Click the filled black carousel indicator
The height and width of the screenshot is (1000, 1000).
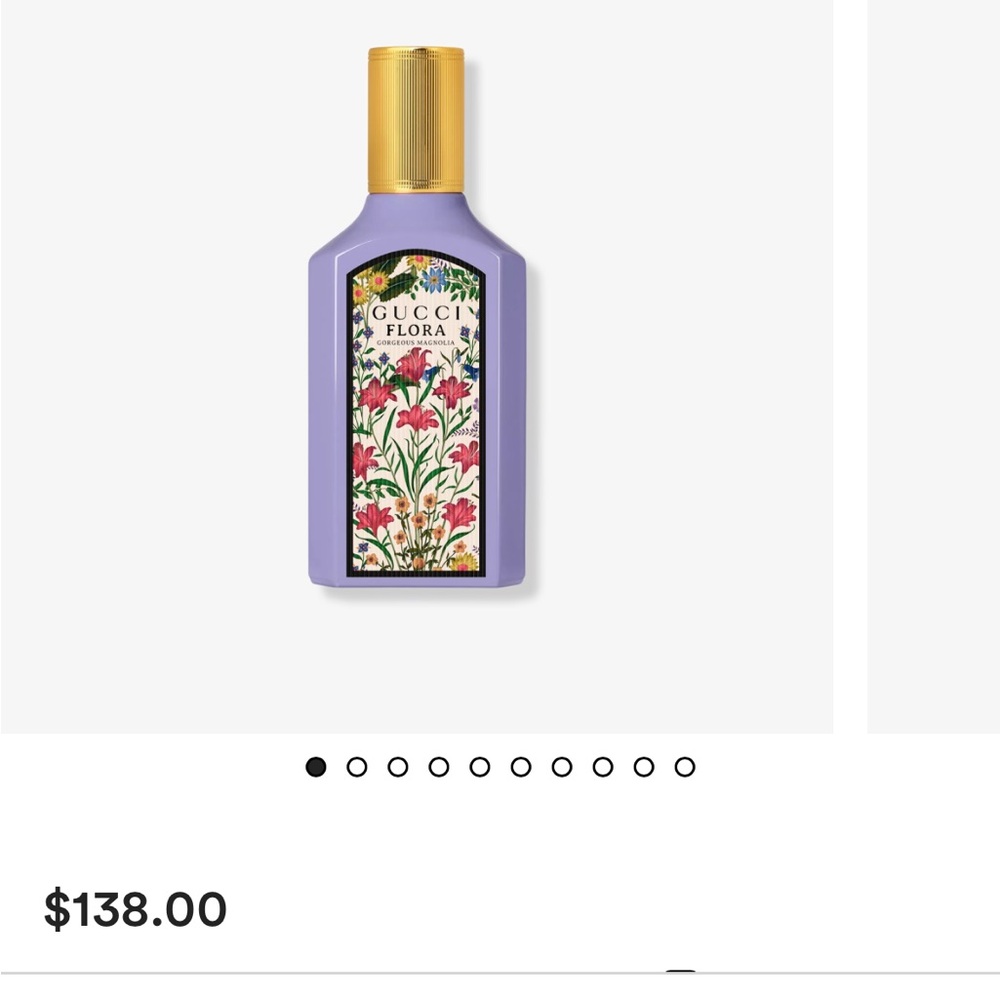pos(315,766)
